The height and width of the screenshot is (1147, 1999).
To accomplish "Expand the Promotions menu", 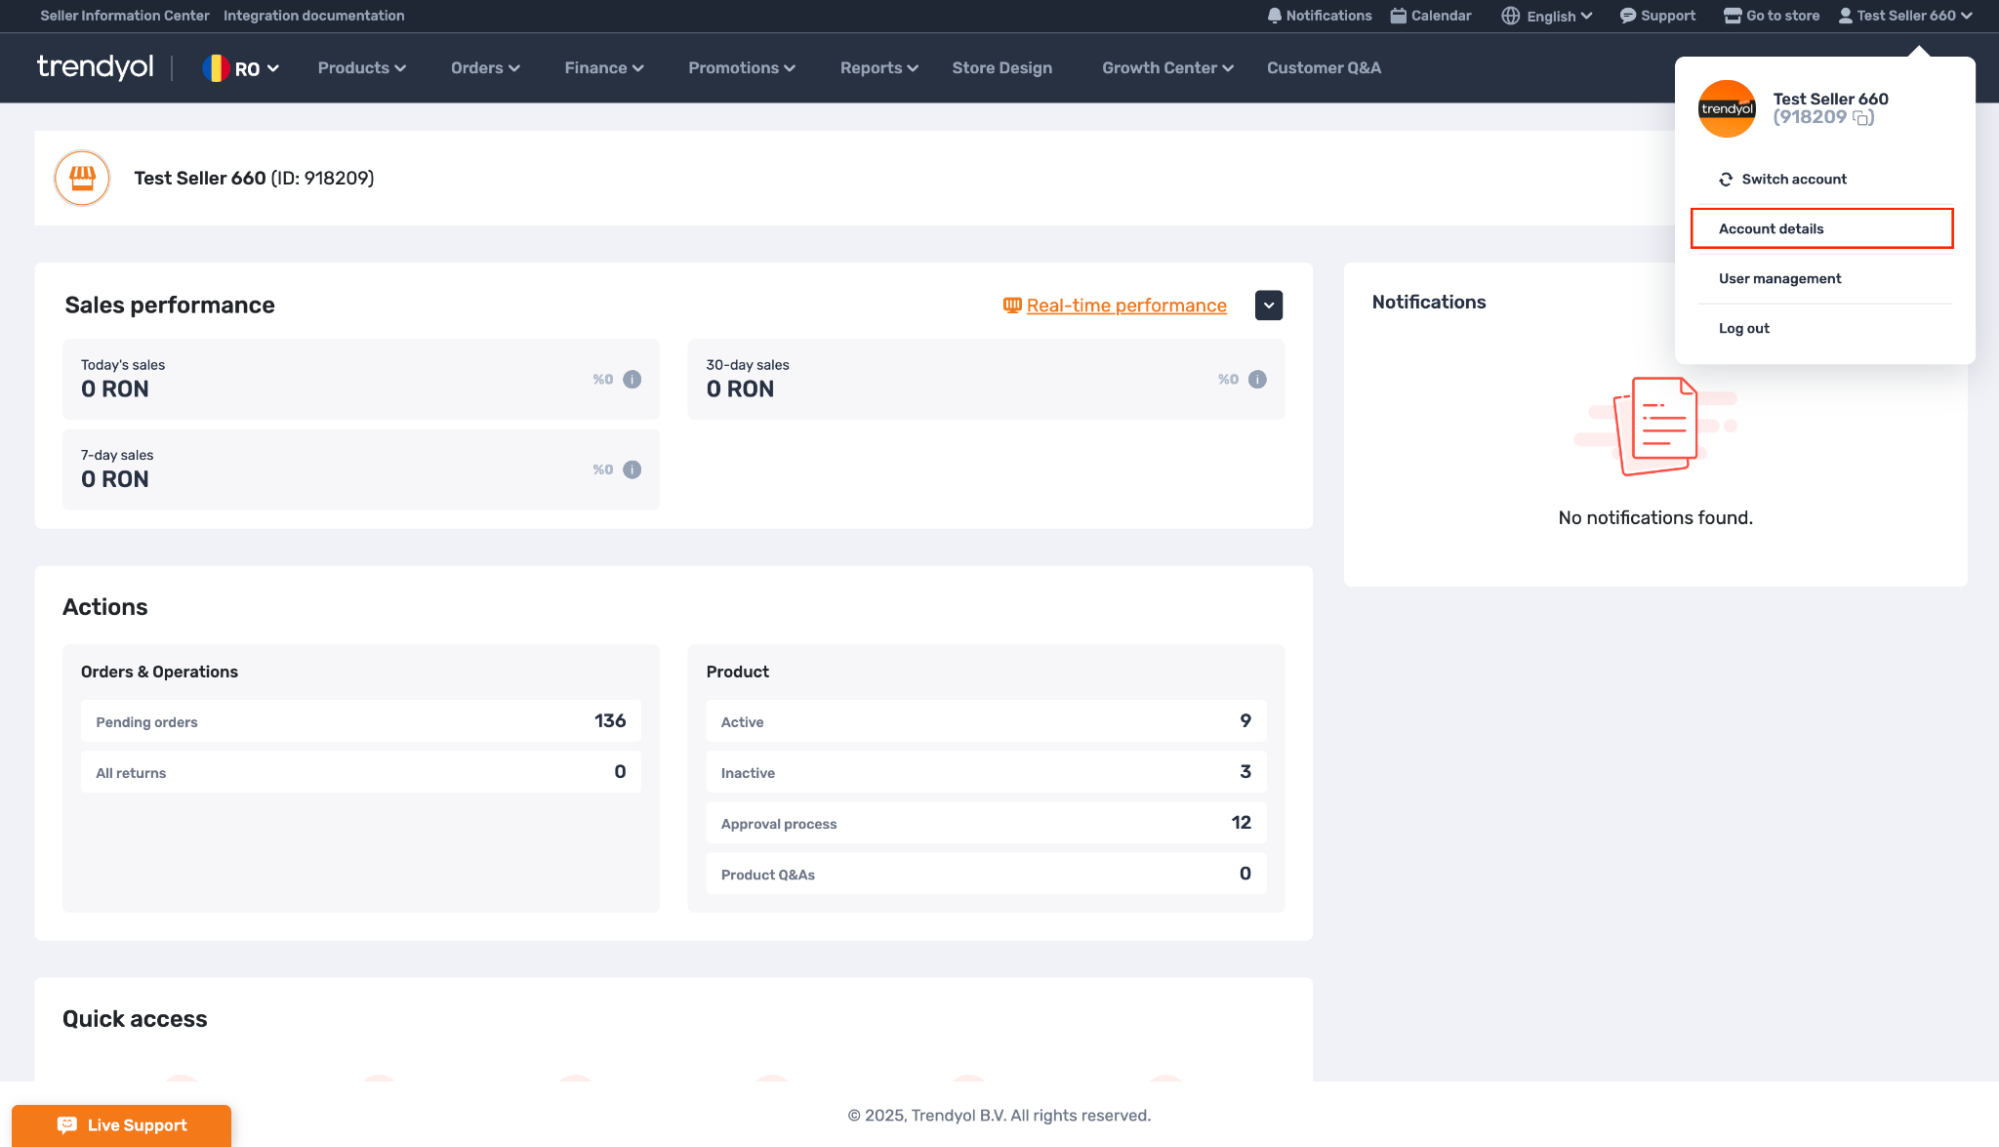I will pyautogui.click(x=741, y=68).
